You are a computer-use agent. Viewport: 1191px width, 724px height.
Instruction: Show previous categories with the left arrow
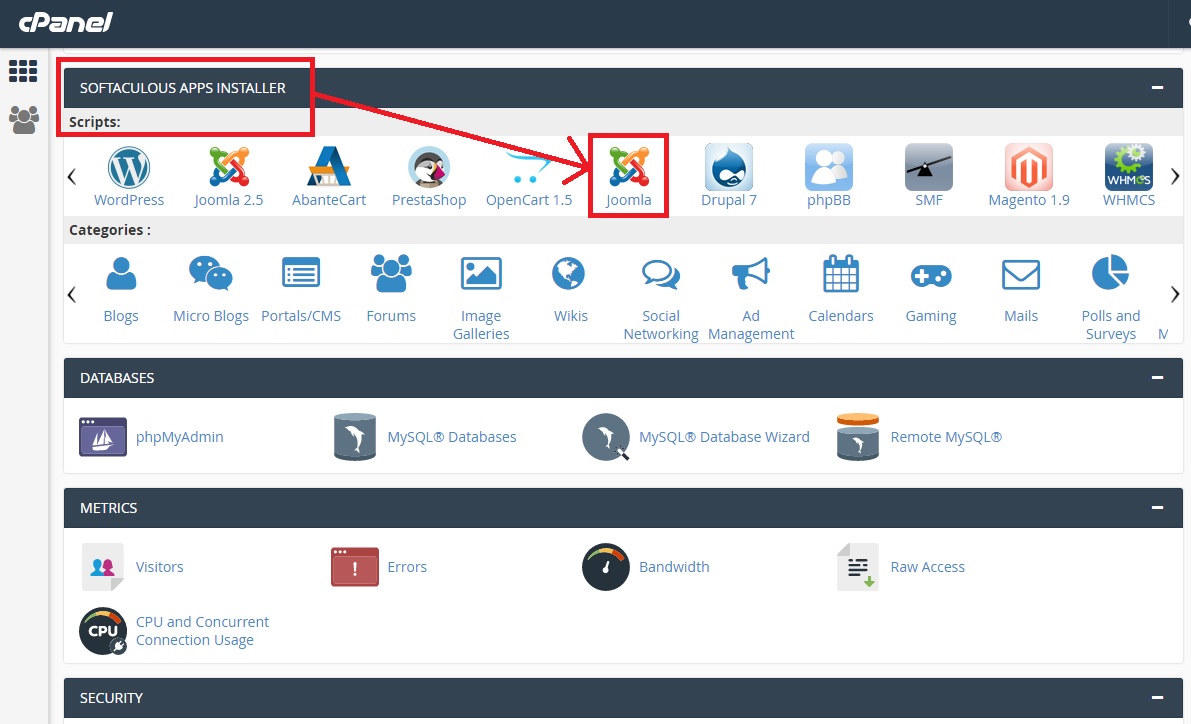tap(72, 294)
